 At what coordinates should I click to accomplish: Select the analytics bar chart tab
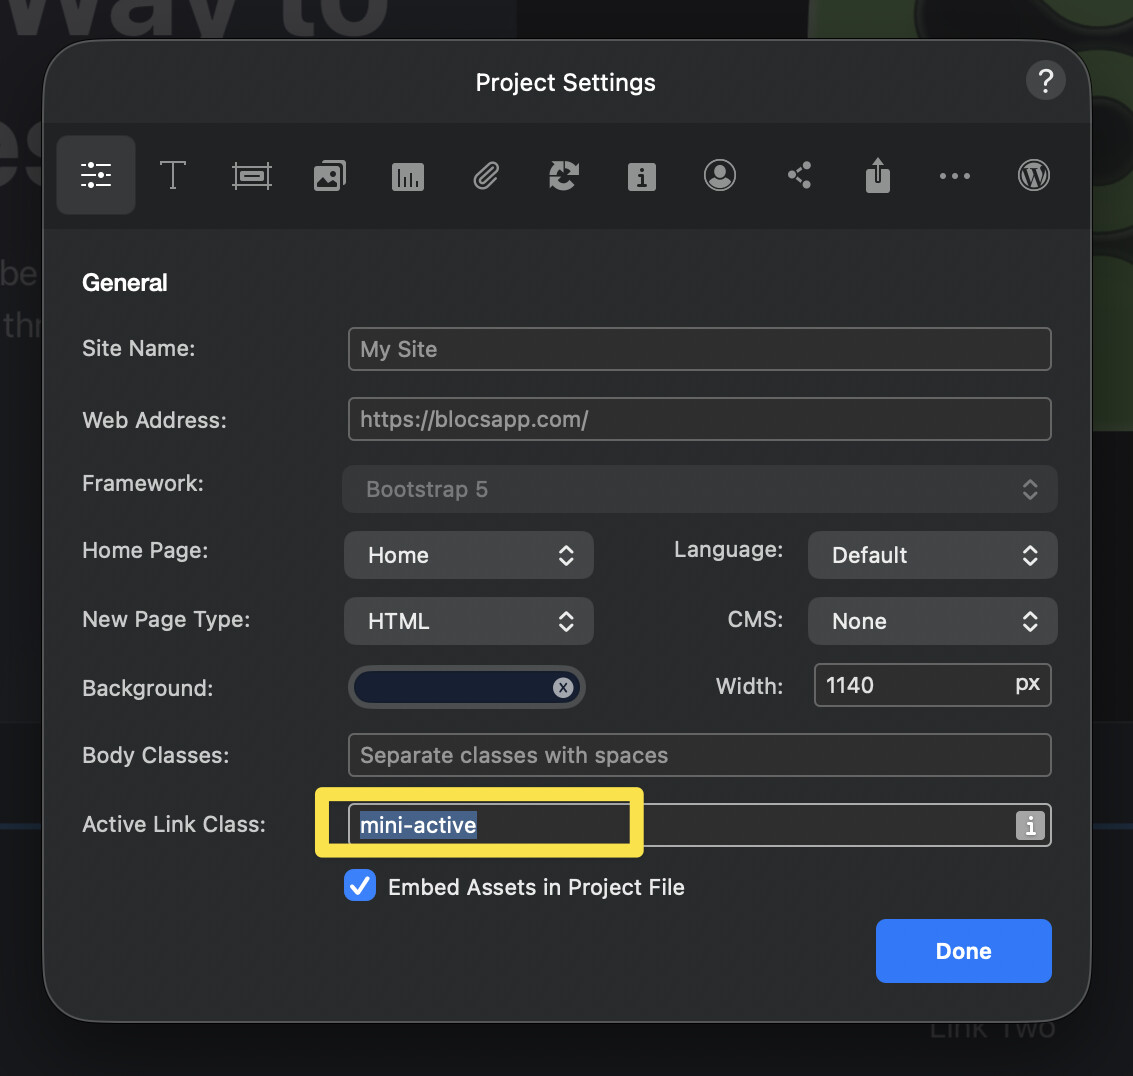pyautogui.click(x=408, y=177)
